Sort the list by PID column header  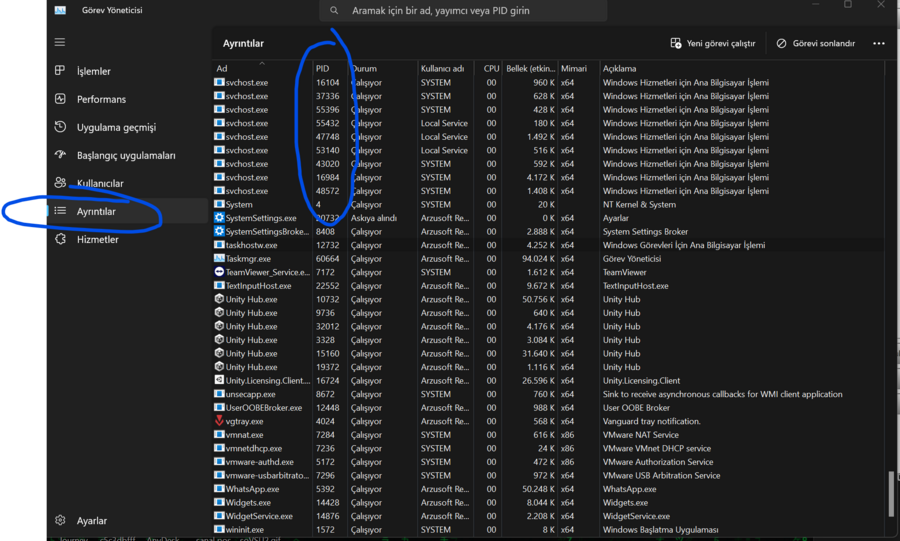click(322, 68)
